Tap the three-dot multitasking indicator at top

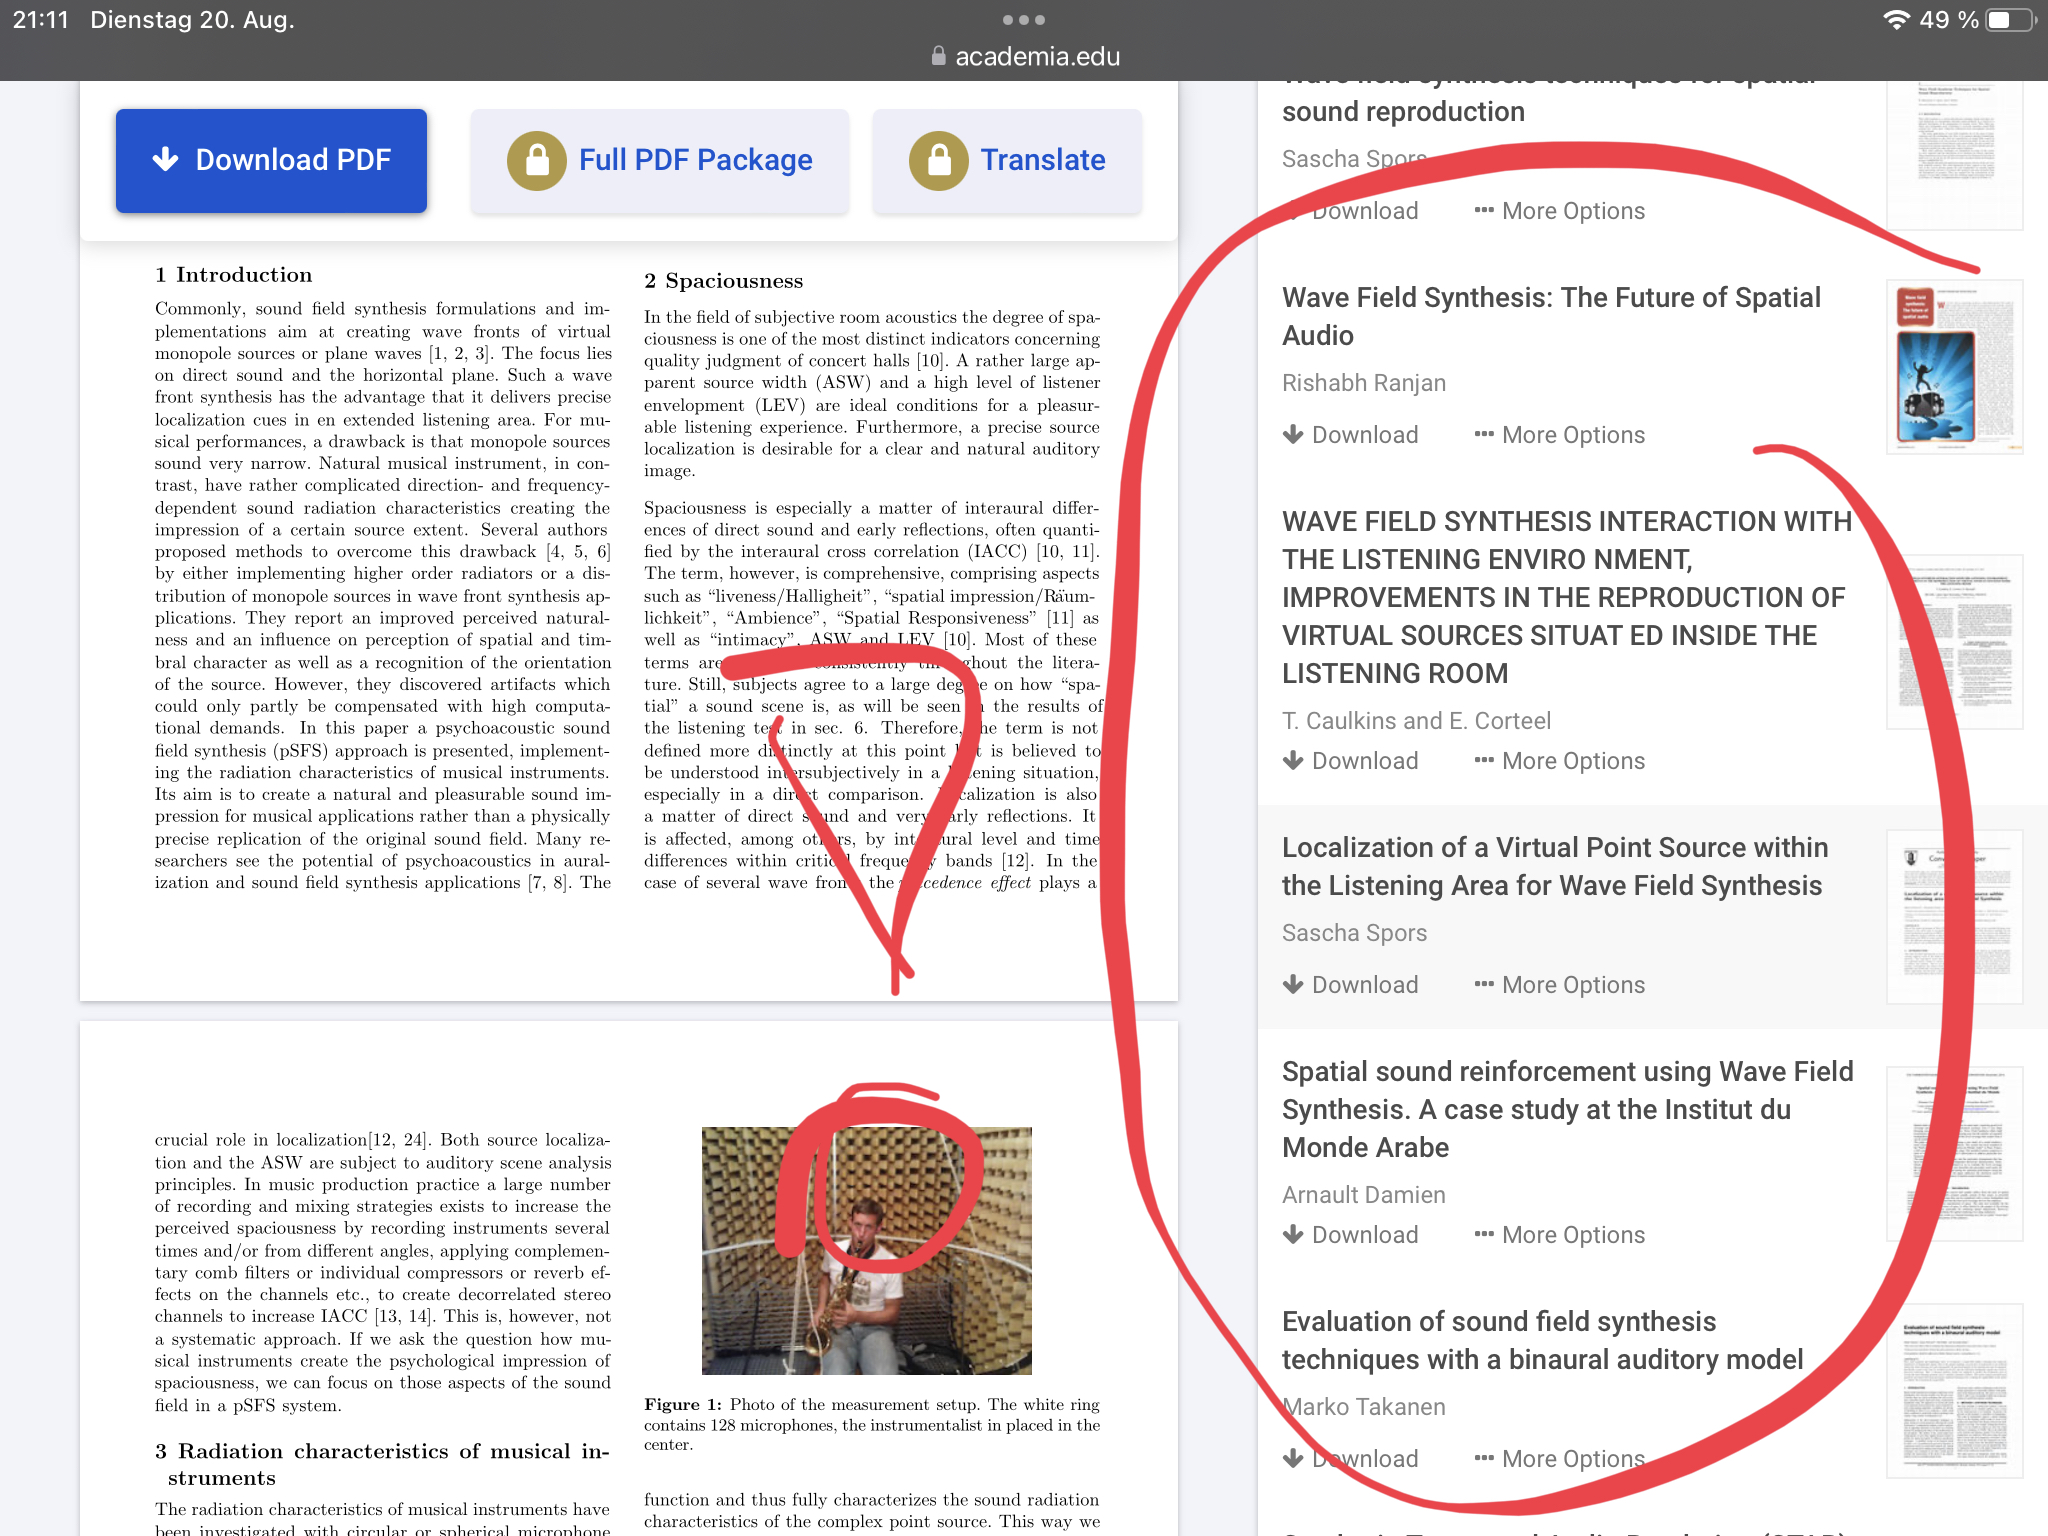click(x=1024, y=20)
